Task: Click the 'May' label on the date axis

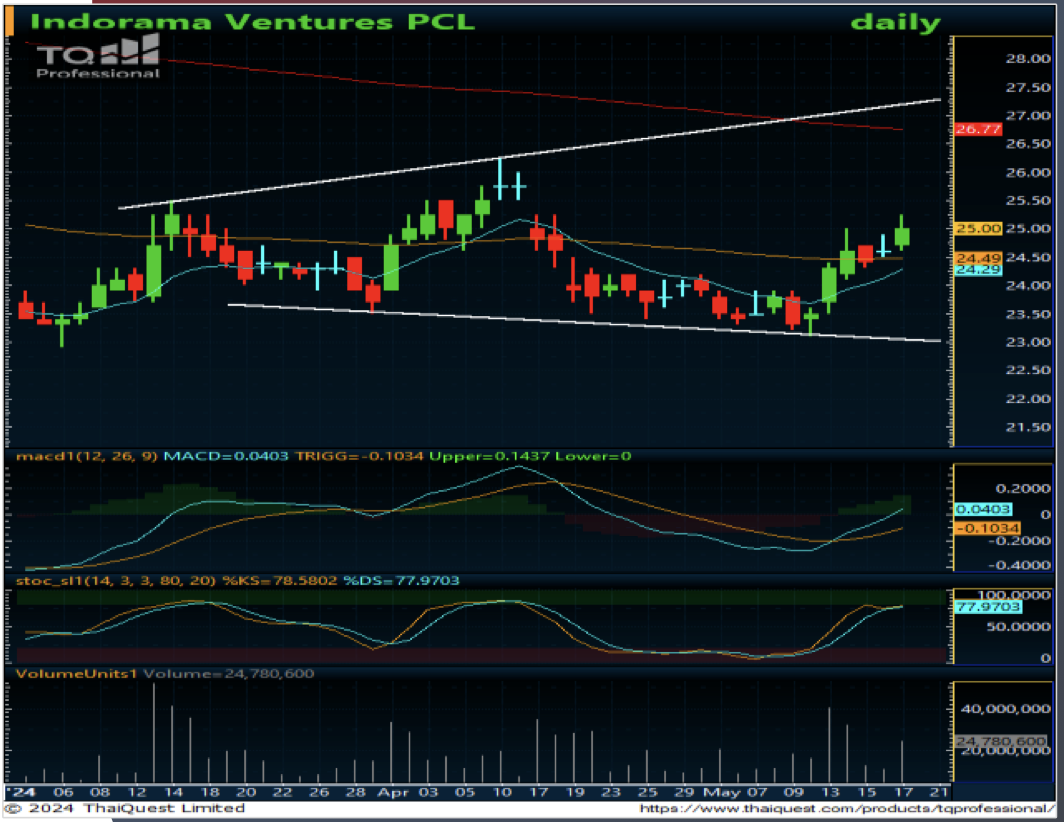Action: [x=722, y=792]
